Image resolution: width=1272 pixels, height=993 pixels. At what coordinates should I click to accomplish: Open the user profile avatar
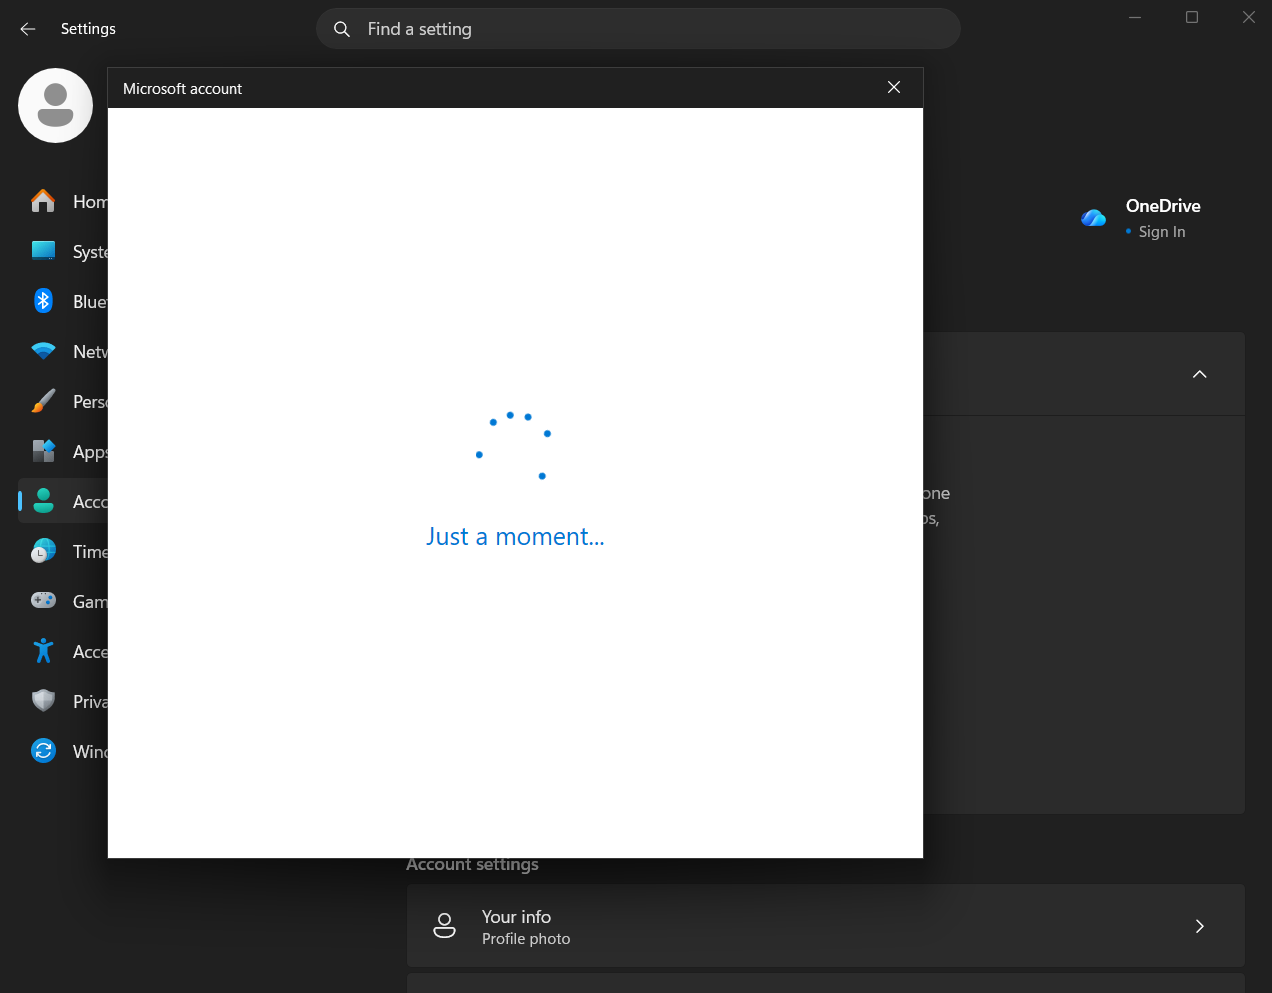[56, 105]
